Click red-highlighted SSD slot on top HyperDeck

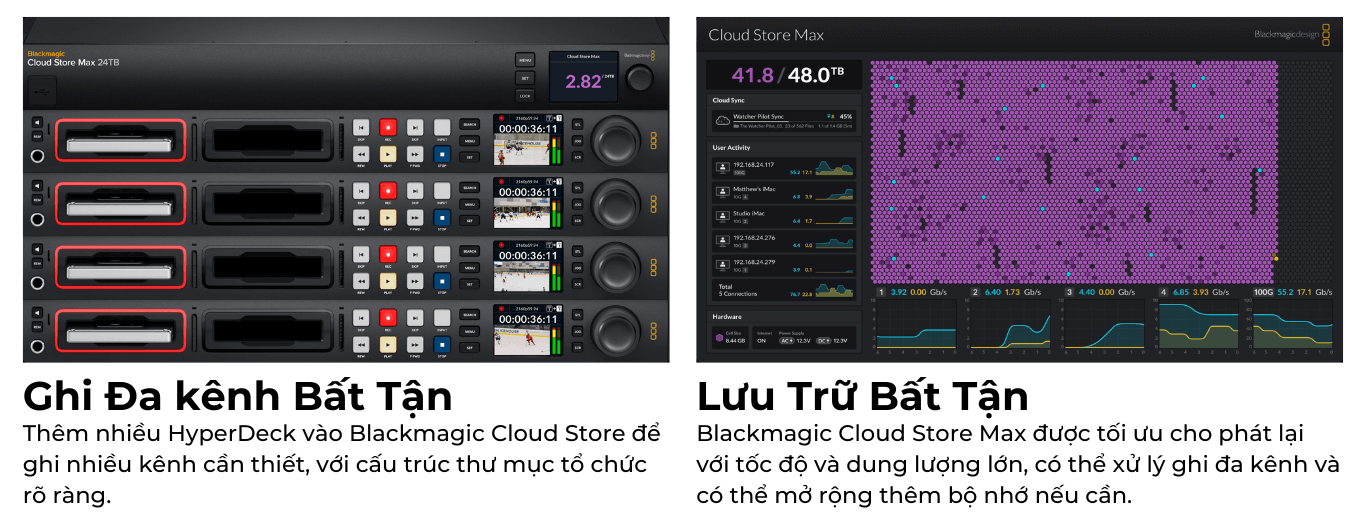click(120, 140)
